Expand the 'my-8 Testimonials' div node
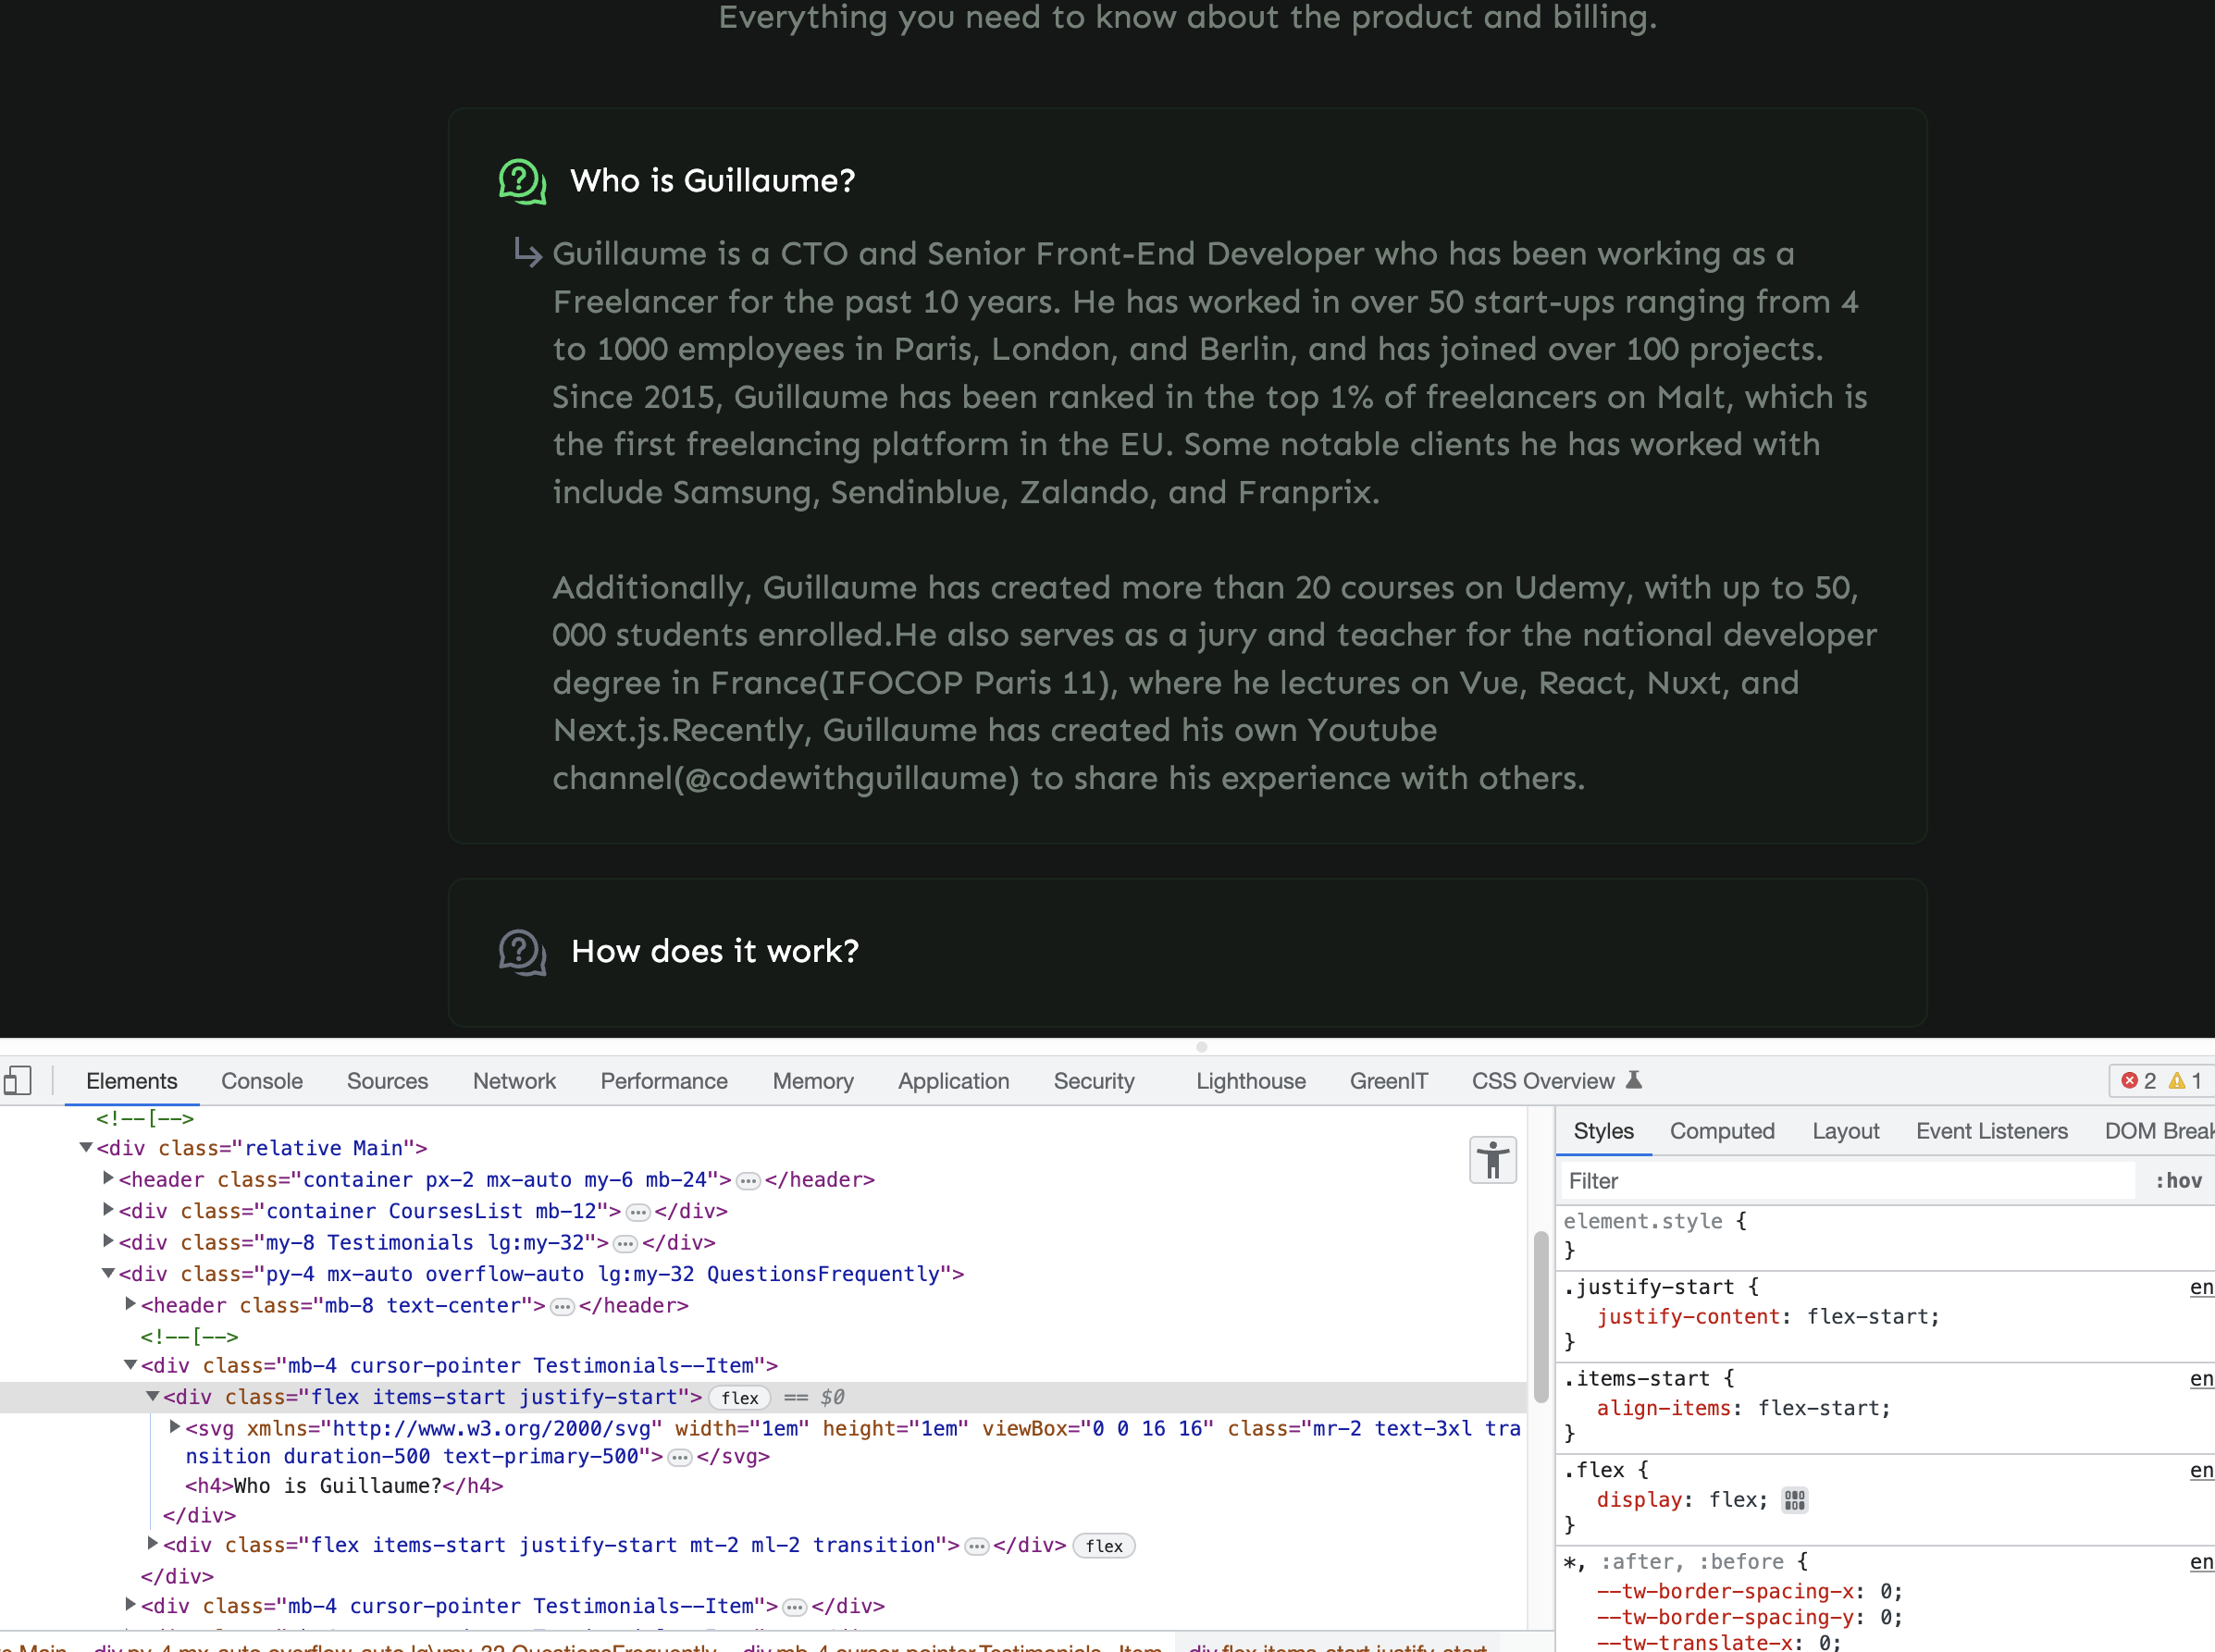 [108, 1242]
